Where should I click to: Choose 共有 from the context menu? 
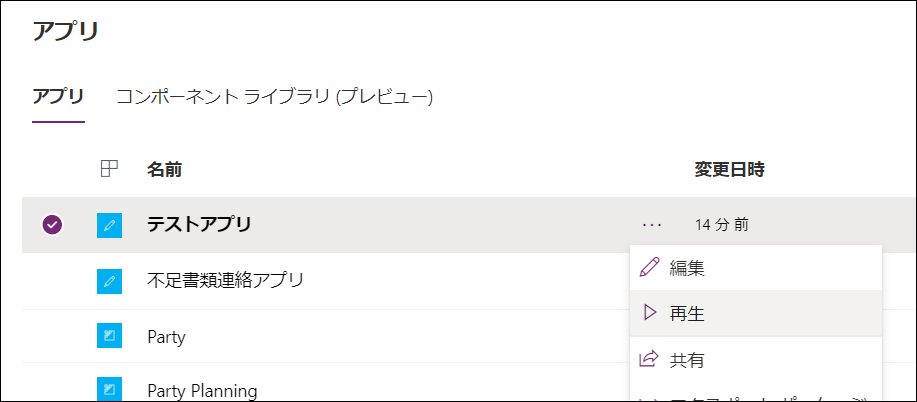pyautogui.click(x=756, y=359)
